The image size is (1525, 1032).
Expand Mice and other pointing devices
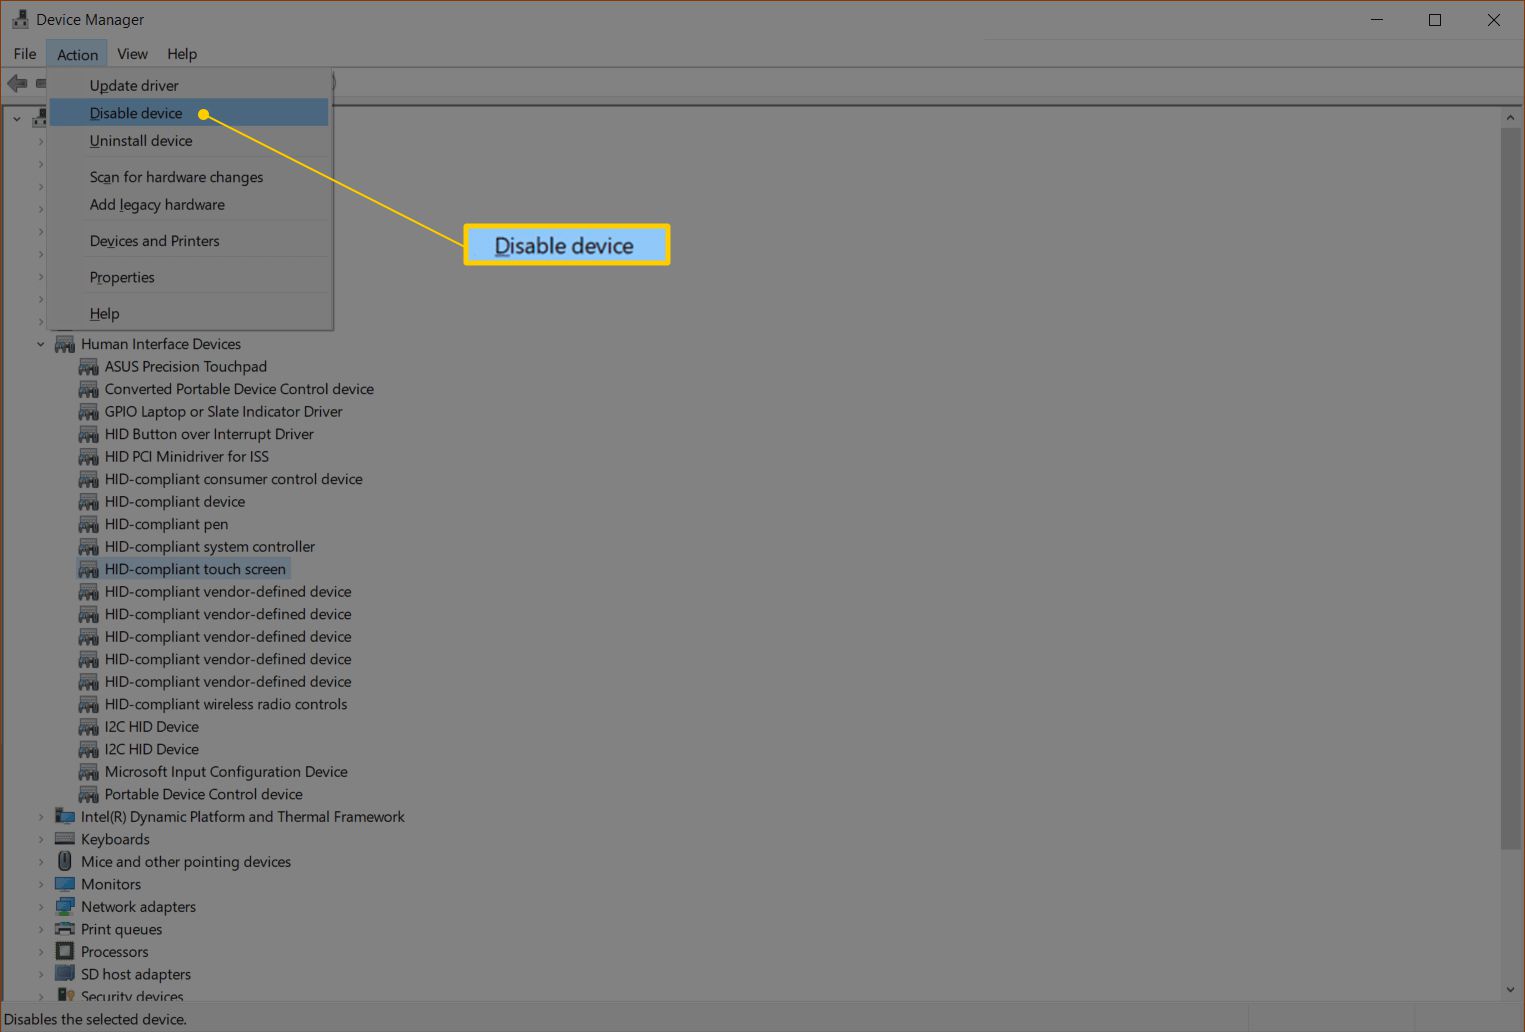point(41,862)
